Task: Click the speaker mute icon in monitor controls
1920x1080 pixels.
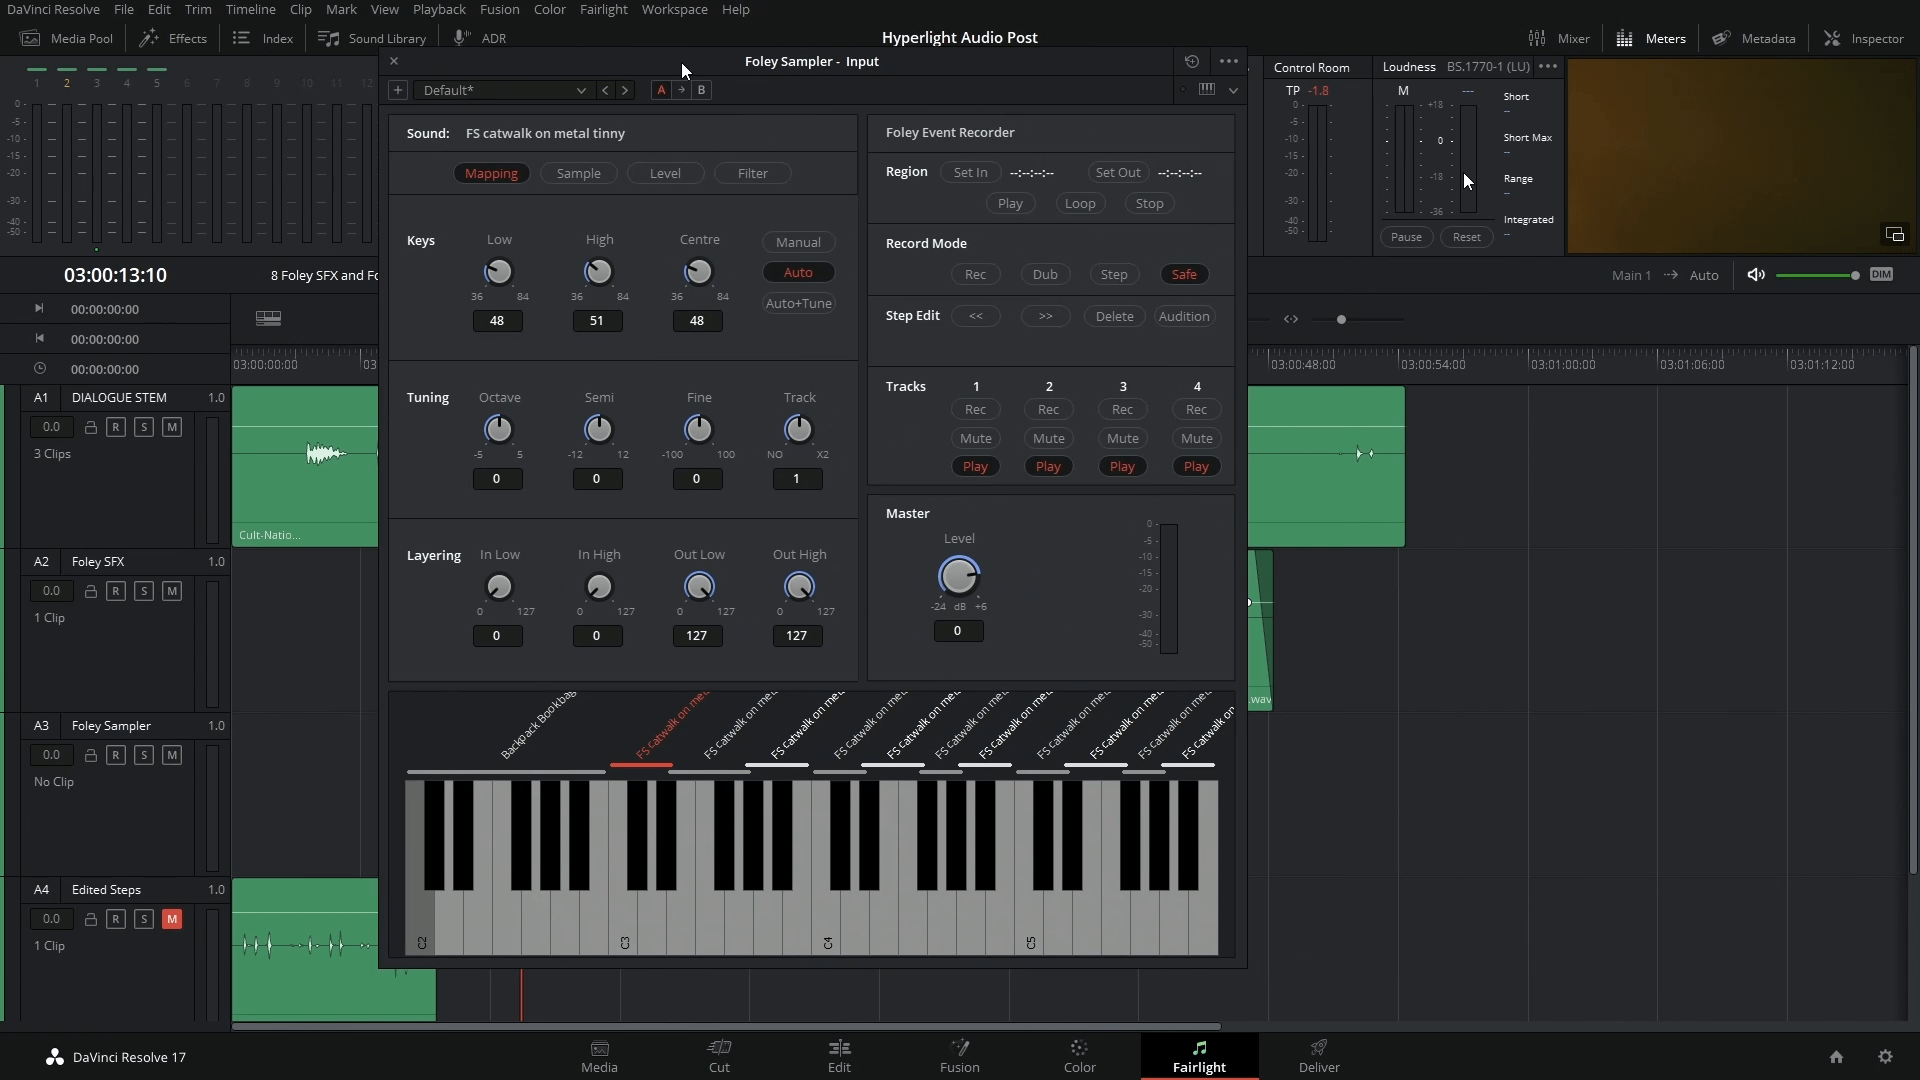Action: pyautogui.click(x=1755, y=275)
